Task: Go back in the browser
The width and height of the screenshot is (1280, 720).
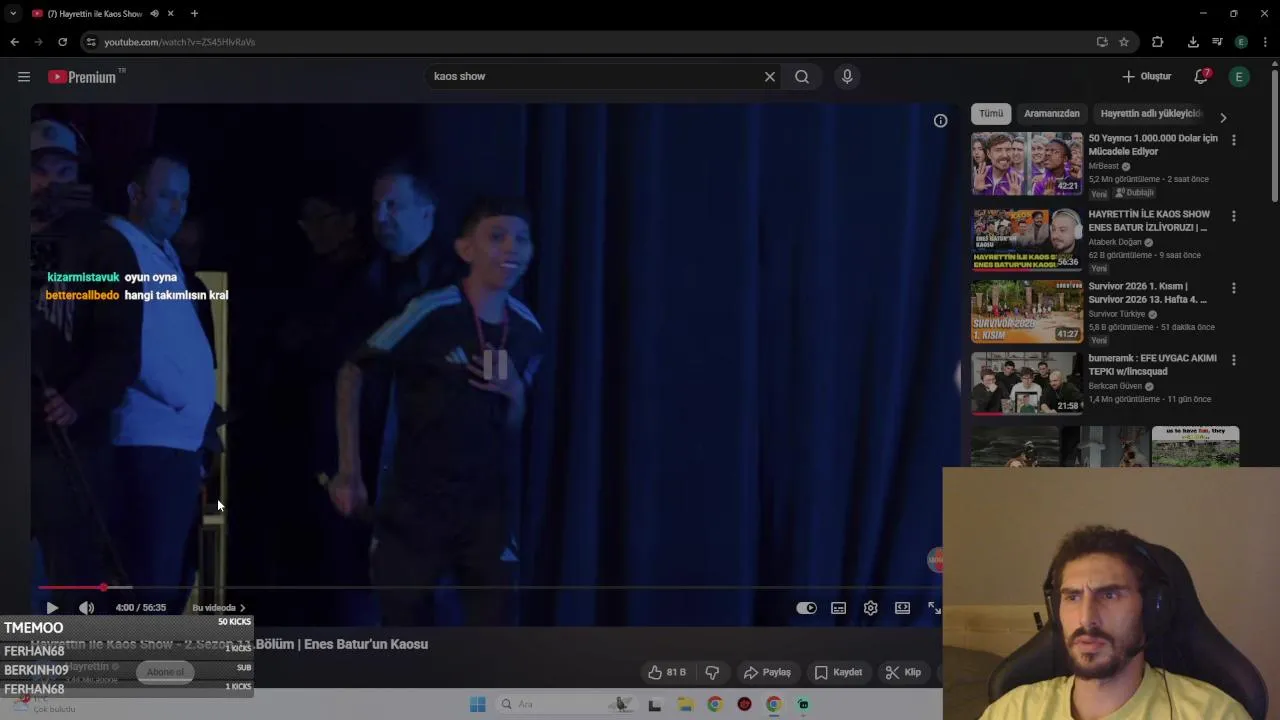Action: tap(14, 42)
